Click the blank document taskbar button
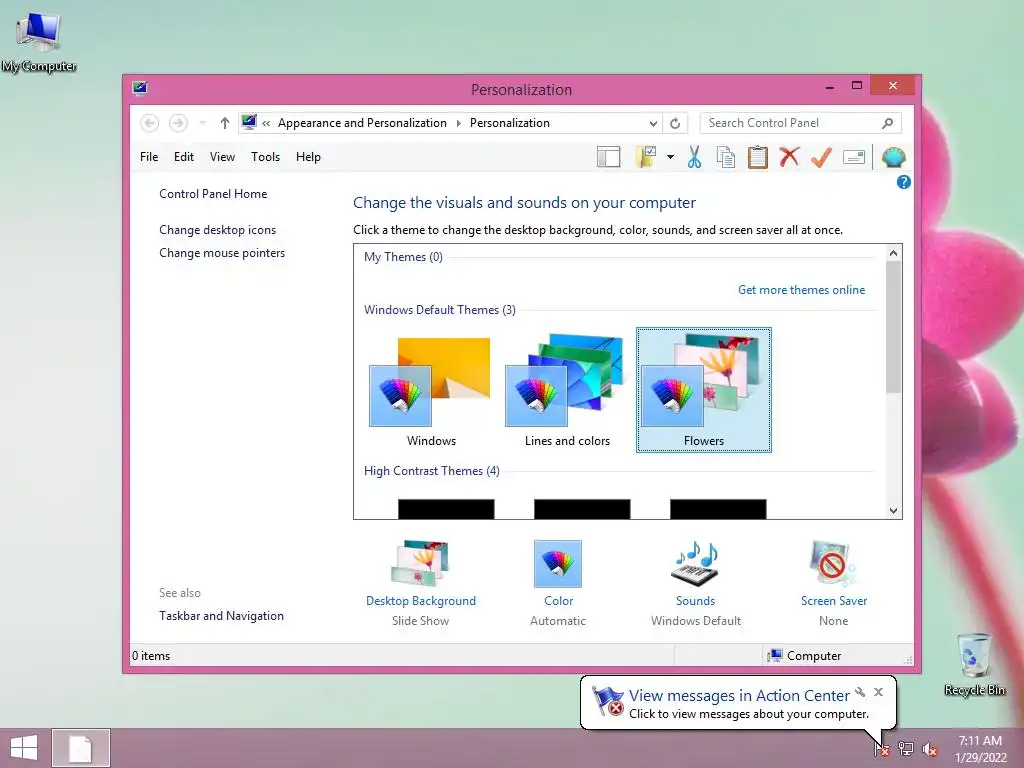Image resolution: width=1024 pixels, height=768 pixels. pos(80,748)
